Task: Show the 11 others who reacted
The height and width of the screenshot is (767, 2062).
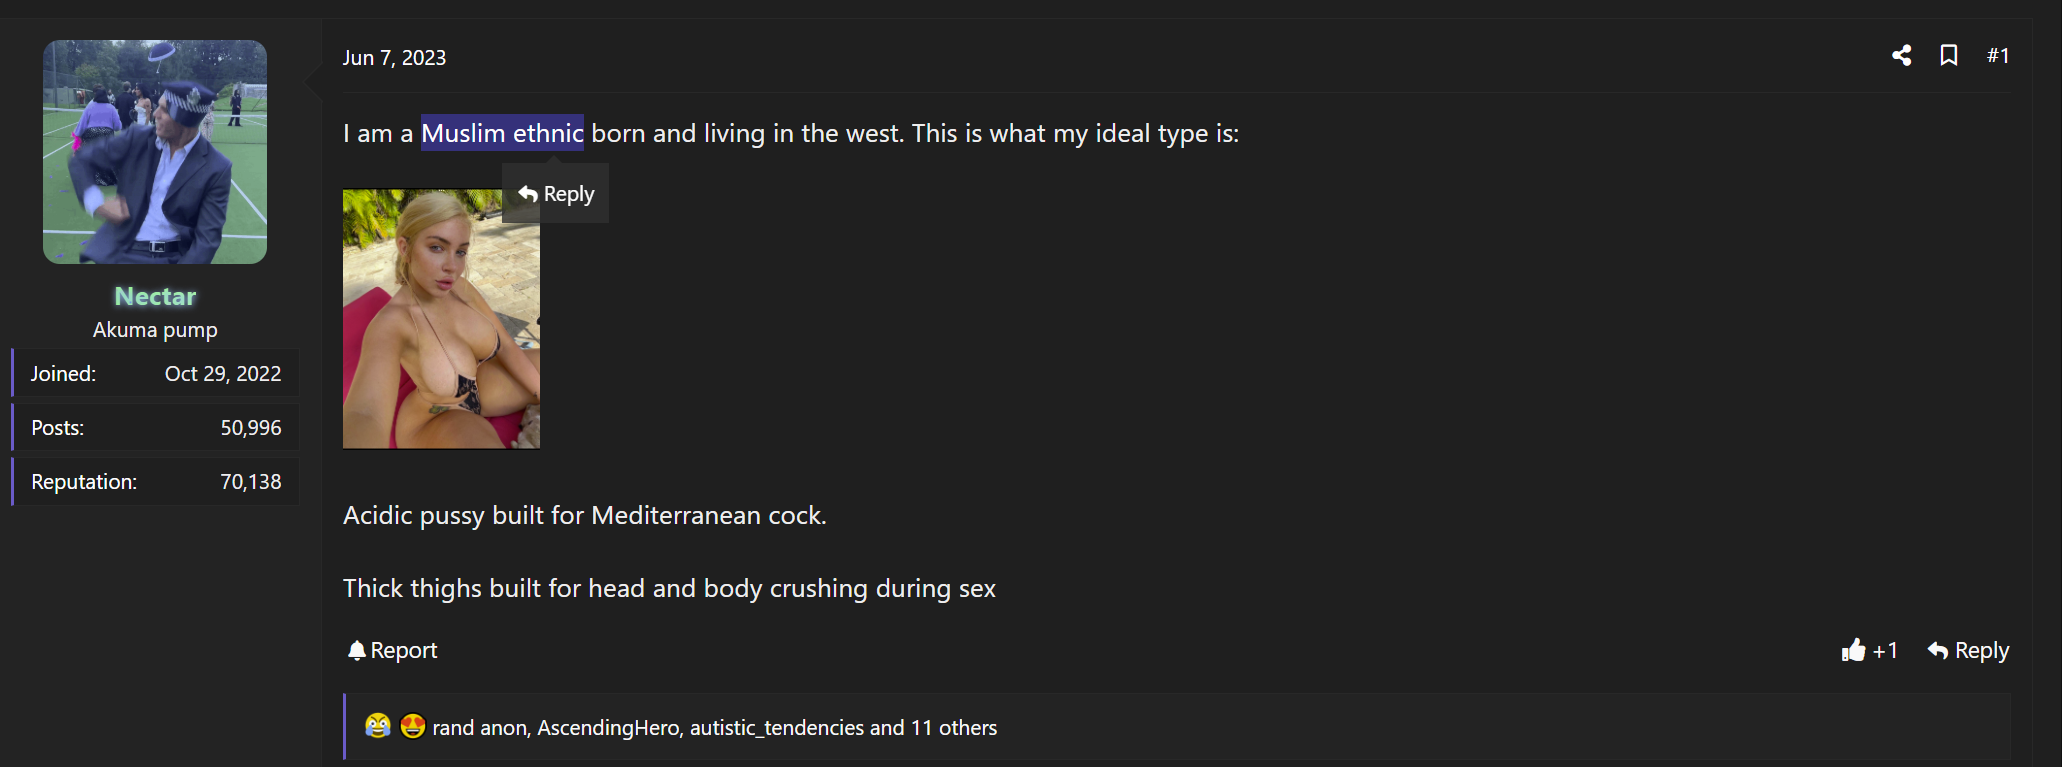Action: tap(953, 728)
